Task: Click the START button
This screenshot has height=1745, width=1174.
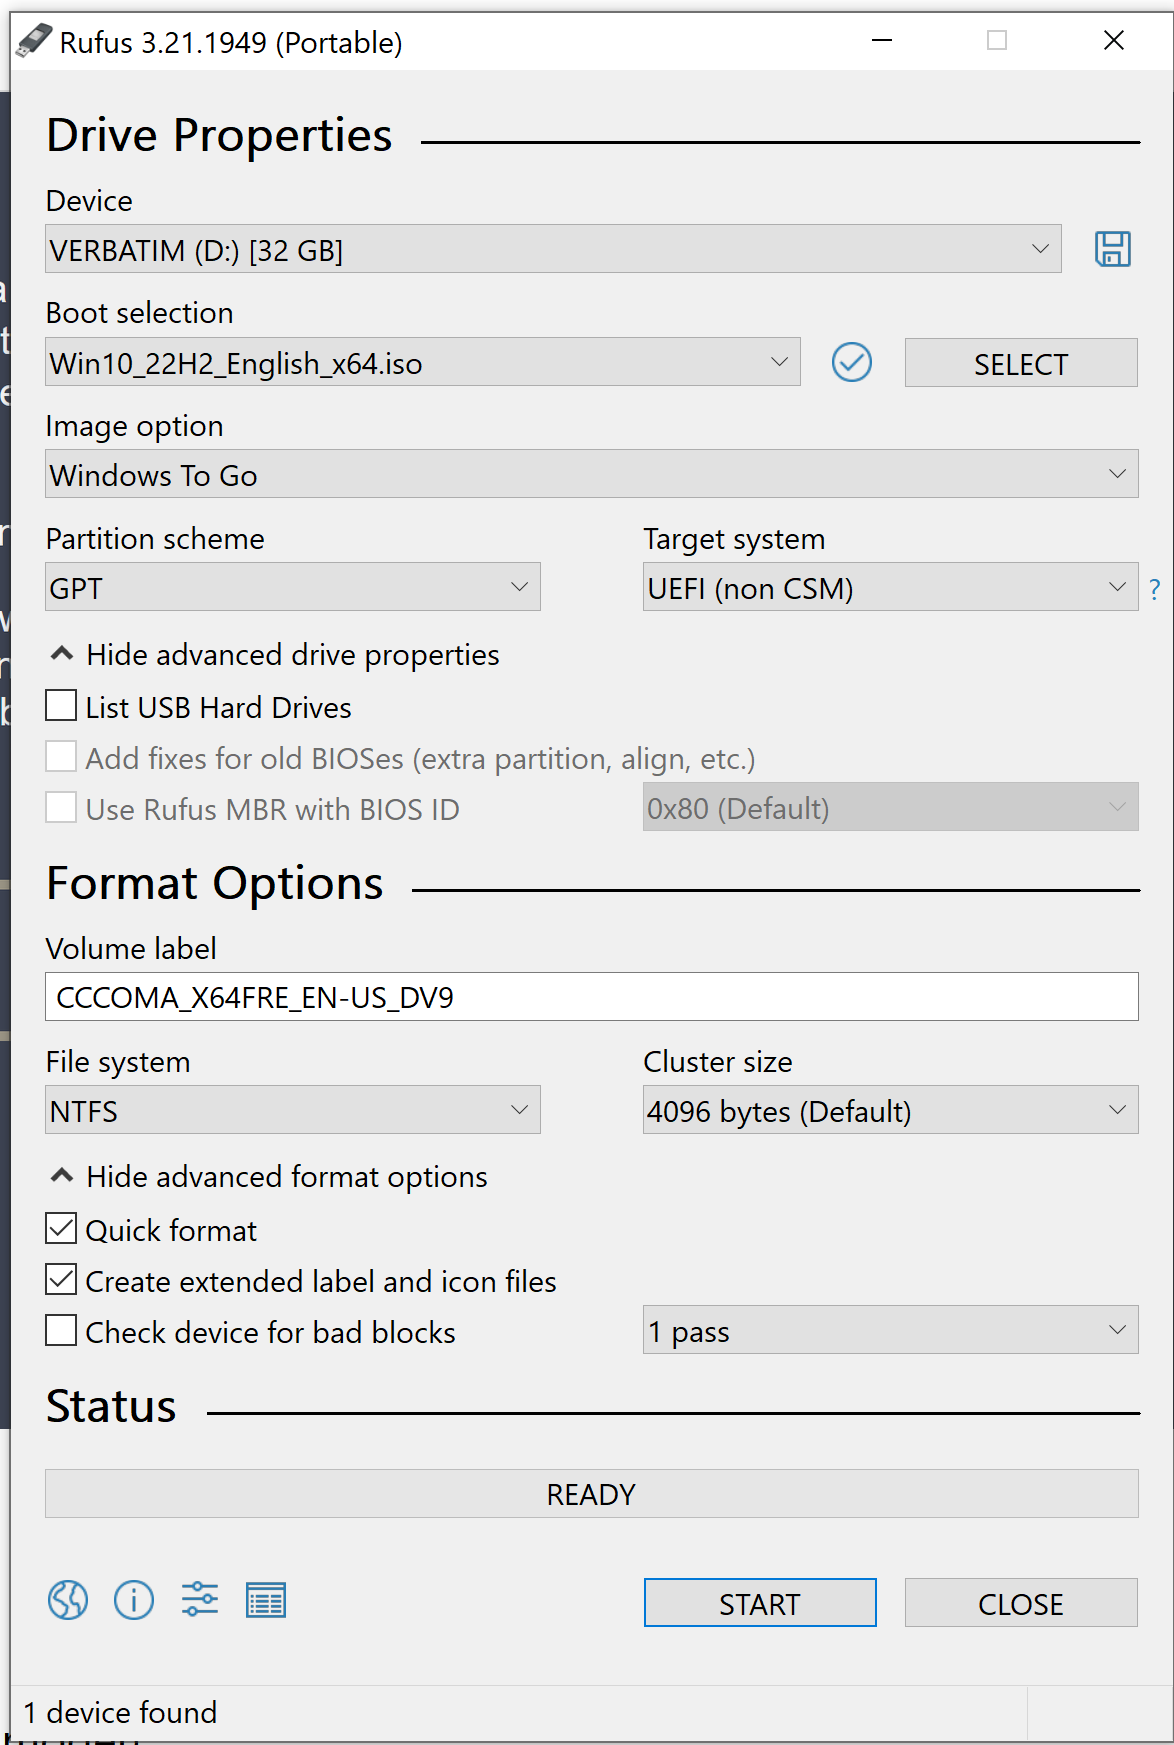Action: [760, 1603]
